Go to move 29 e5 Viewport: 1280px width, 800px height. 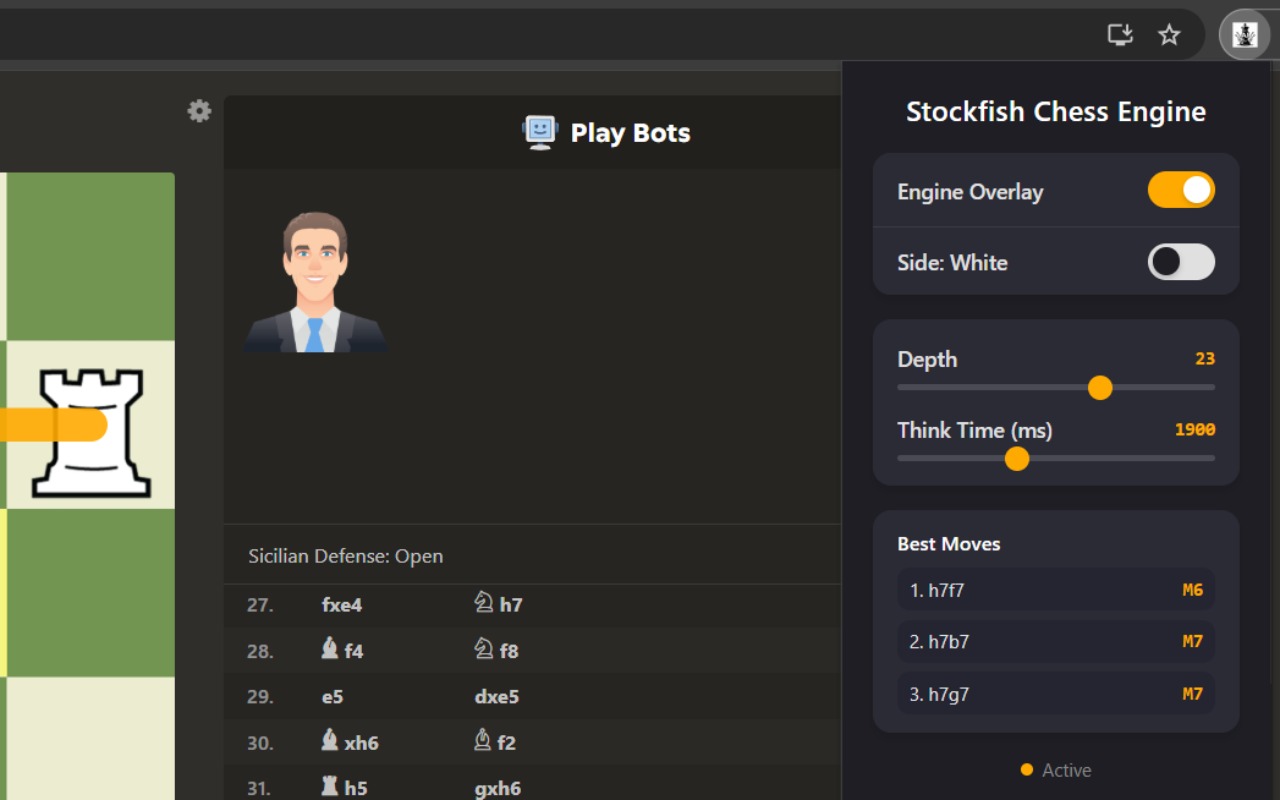tap(332, 697)
